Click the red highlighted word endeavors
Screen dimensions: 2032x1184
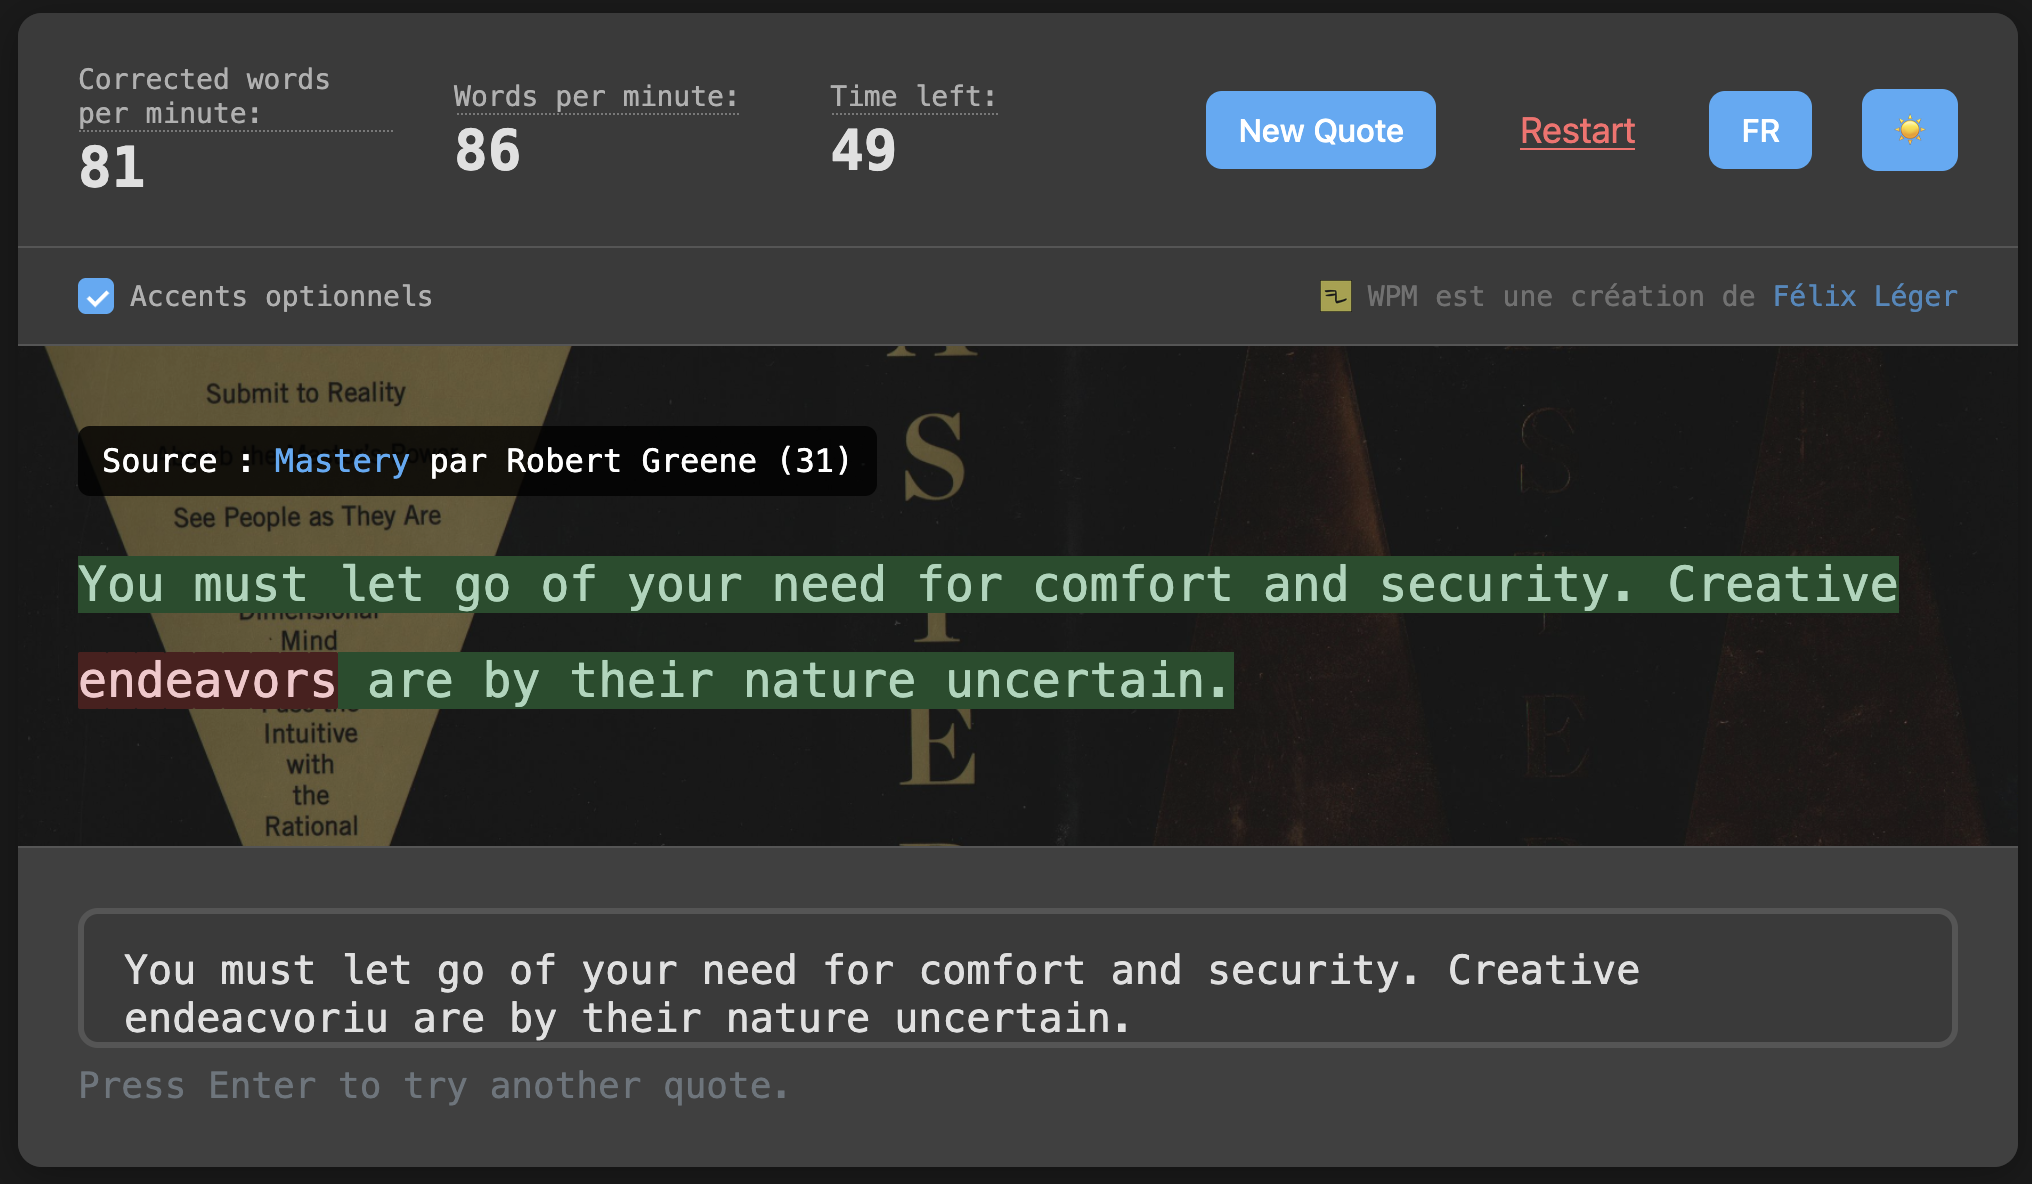coord(207,681)
